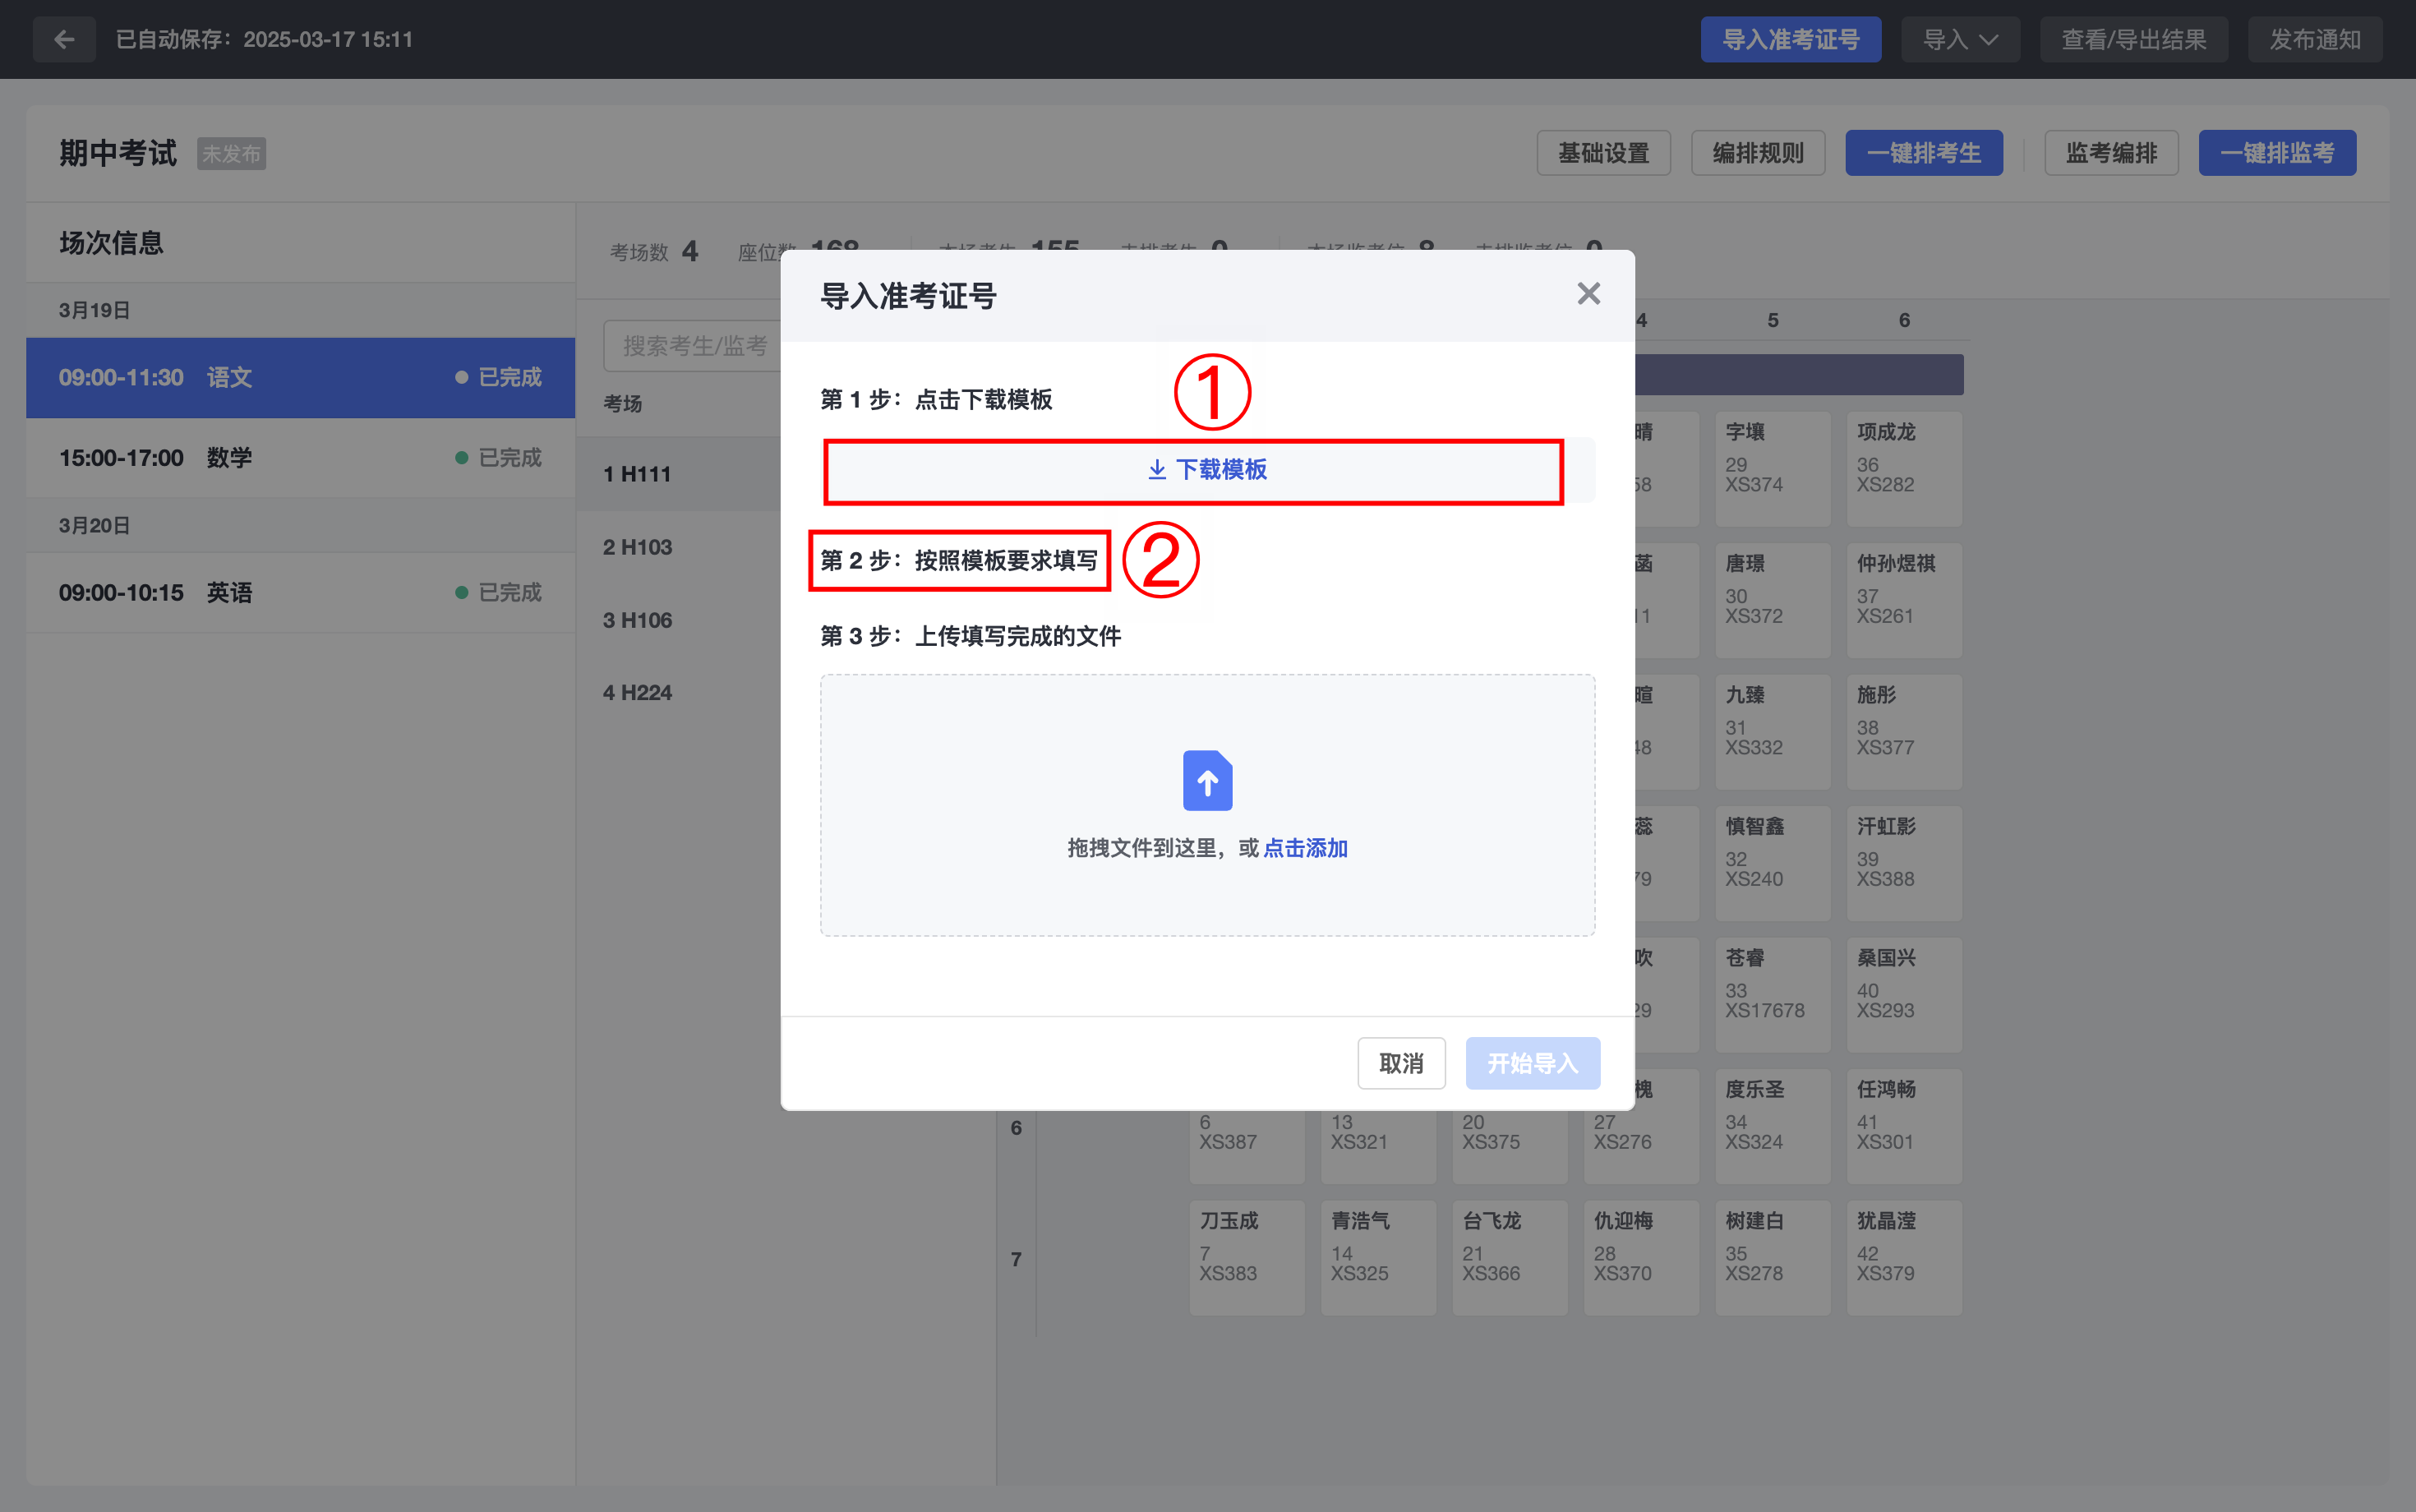Image resolution: width=2416 pixels, height=1512 pixels.
Task: Click 查看/导出结果 button
Action: 2133,39
